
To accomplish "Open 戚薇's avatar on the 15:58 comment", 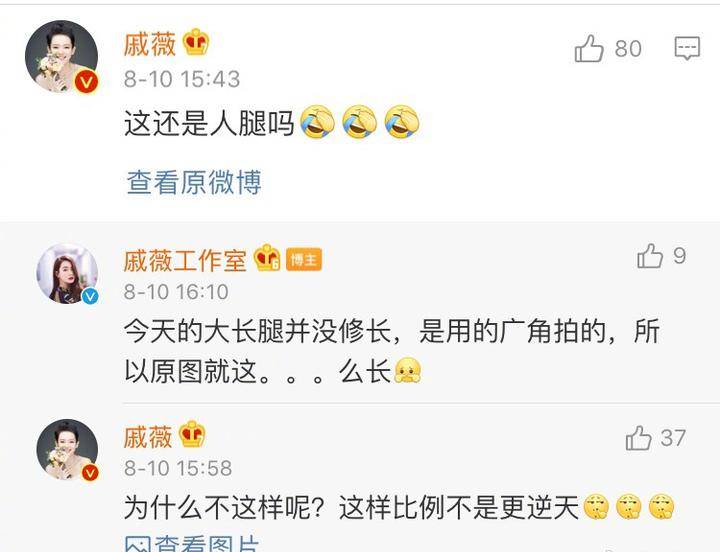I will coord(68,450).
